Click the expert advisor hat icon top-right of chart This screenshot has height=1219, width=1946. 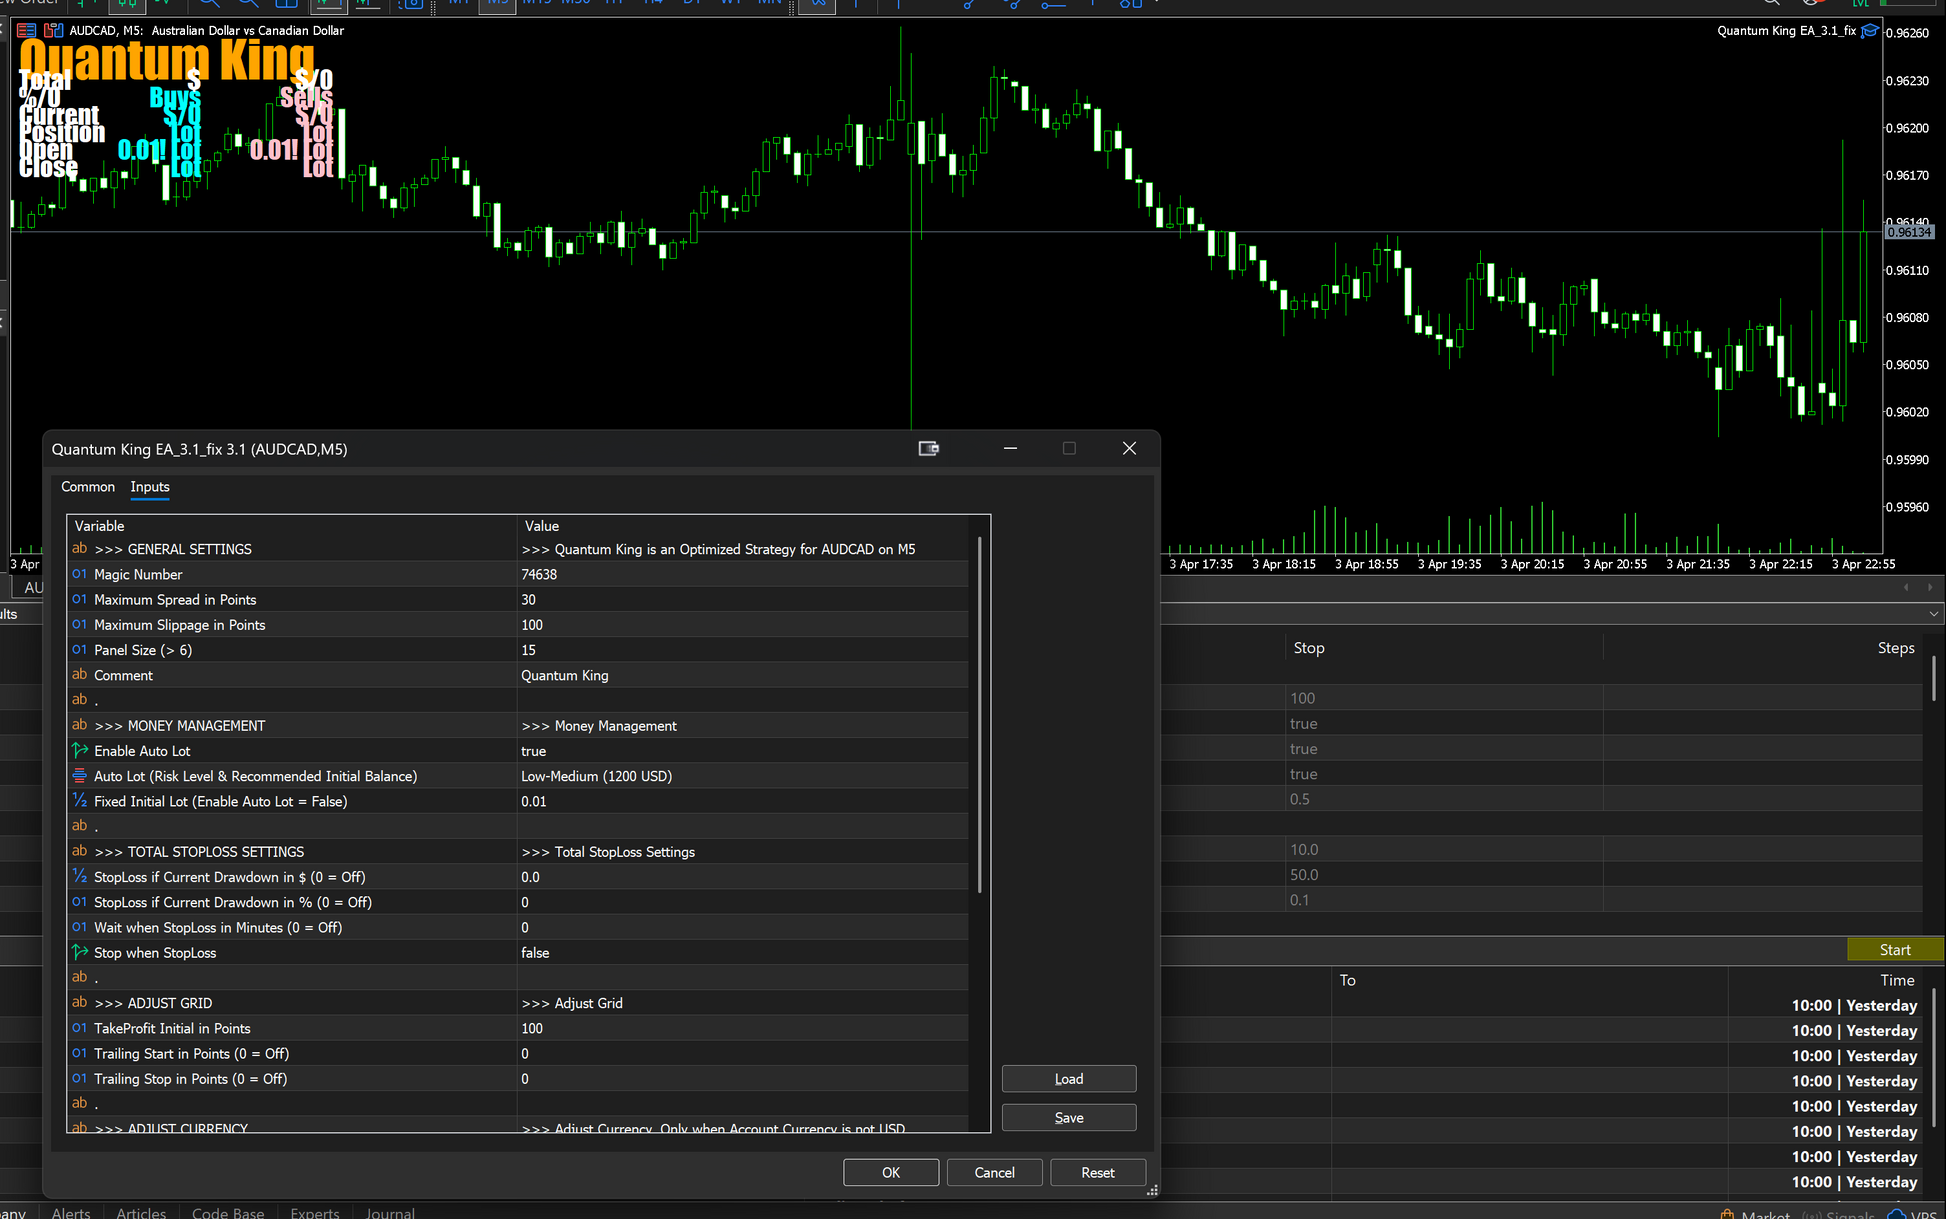[1869, 31]
